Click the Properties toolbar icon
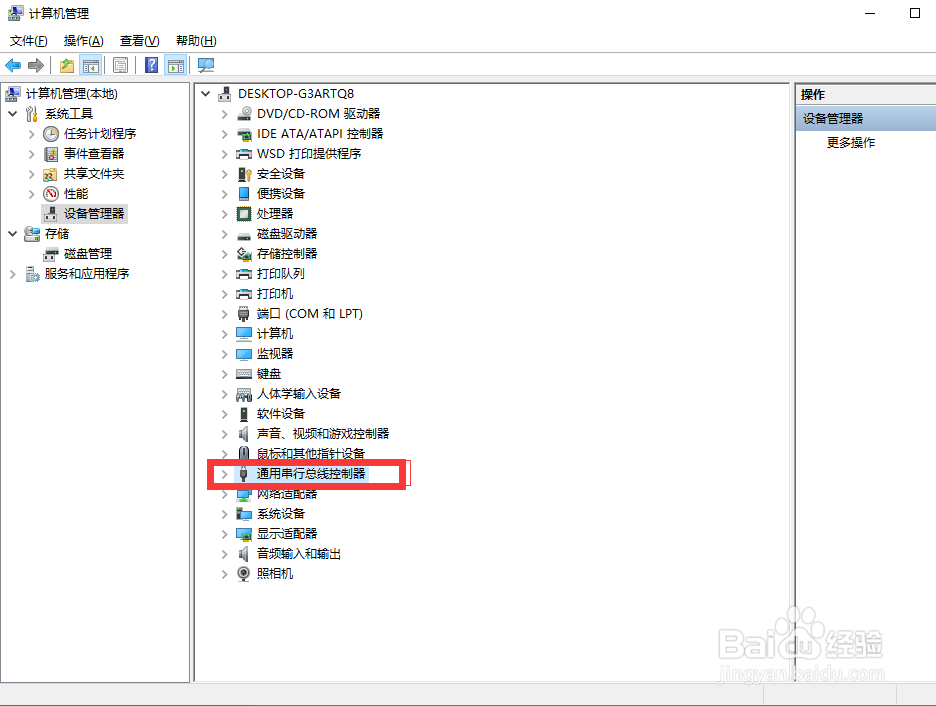 click(121, 65)
